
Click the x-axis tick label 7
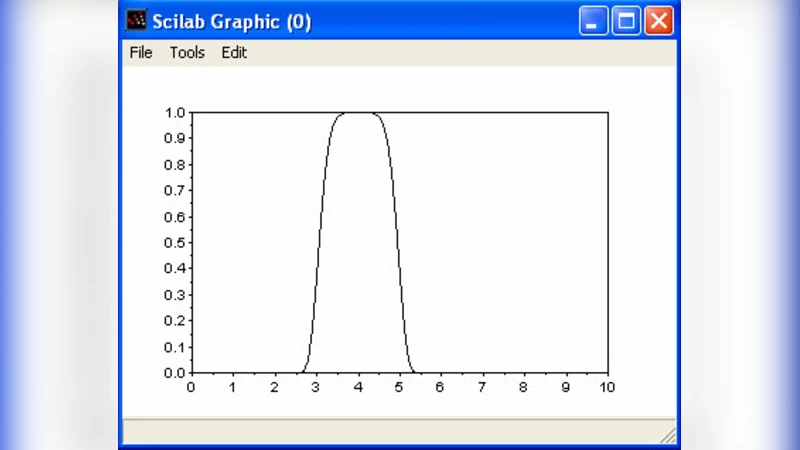[482, 388]
